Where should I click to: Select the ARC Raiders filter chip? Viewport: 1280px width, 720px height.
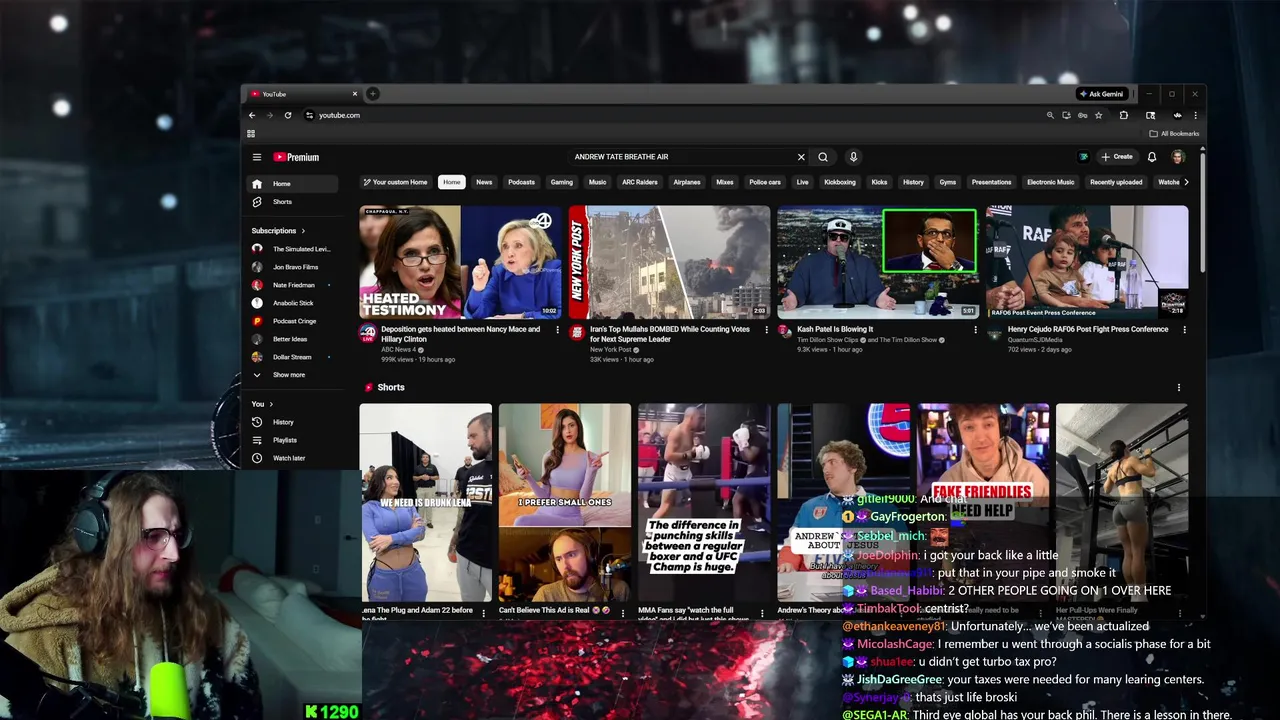pyautogui.click(x=640, y=182)
